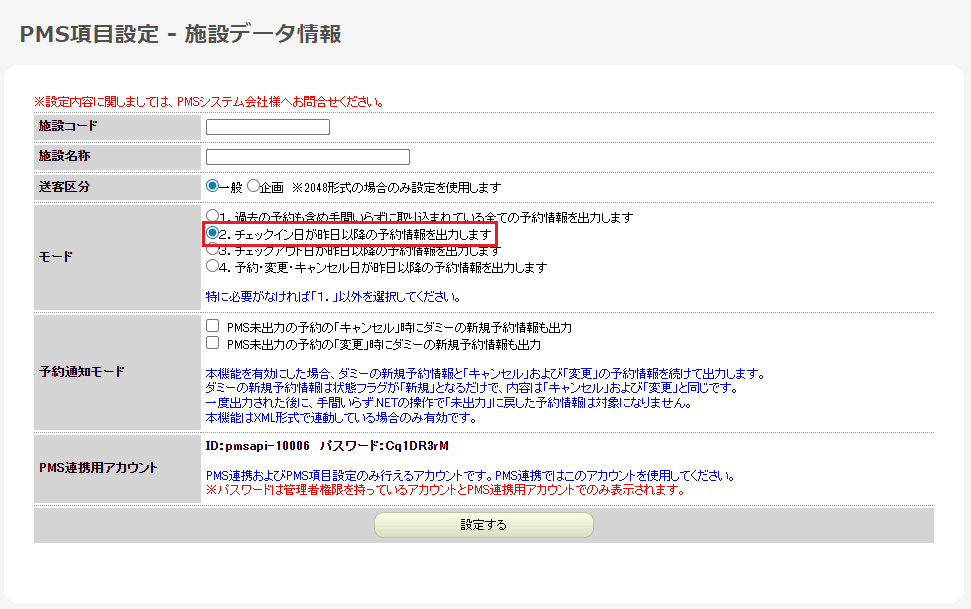This screenshot has height=609, width=971.
Task: Click the 予約通知モード row label
Action: [81, 372]
